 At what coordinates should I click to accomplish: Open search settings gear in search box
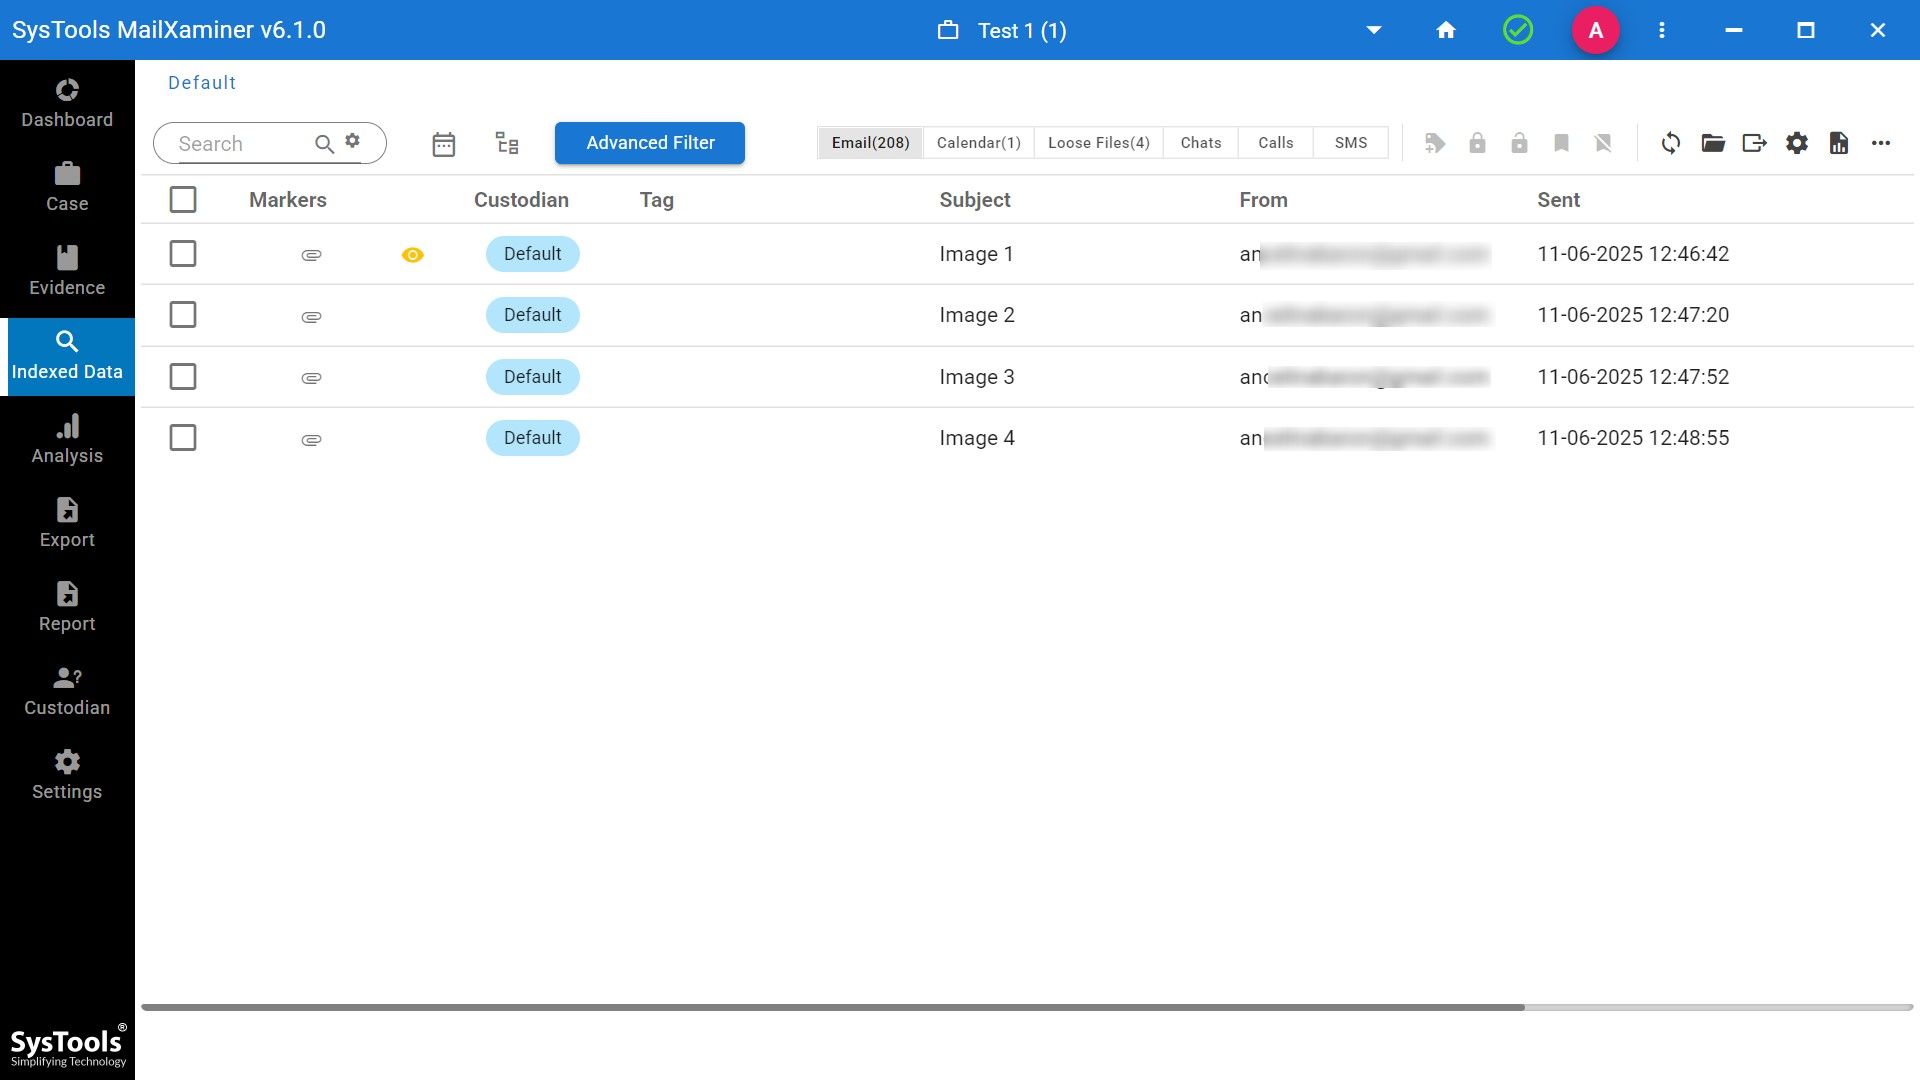pyautogui.click(x=353, y=141)
